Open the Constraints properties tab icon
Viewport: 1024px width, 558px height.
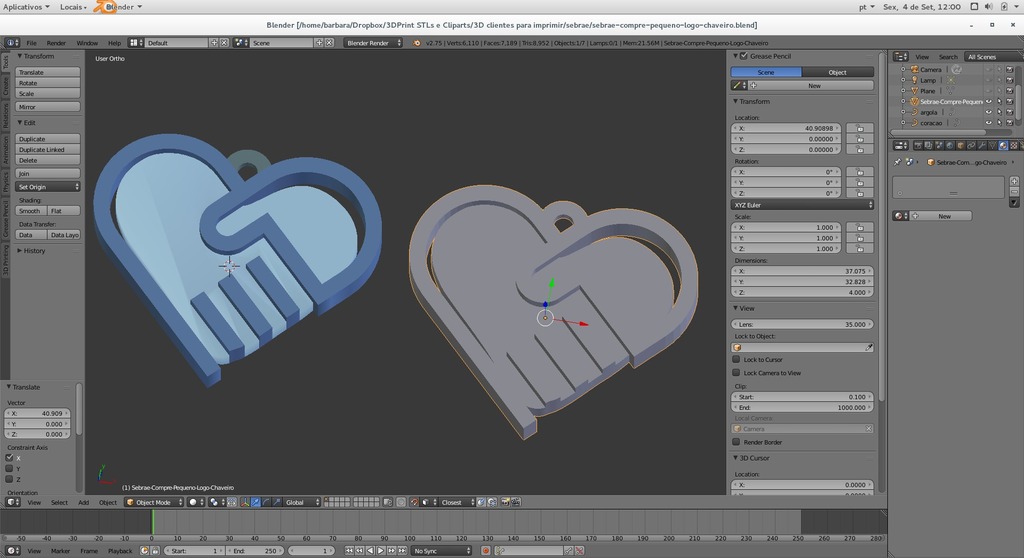coord(971,146)
